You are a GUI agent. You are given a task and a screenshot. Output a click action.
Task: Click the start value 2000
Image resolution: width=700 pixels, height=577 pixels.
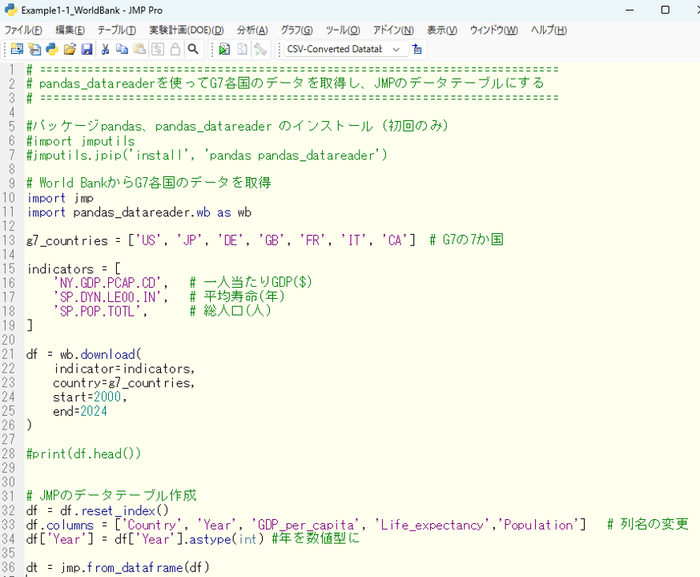(x=107, y=397)
